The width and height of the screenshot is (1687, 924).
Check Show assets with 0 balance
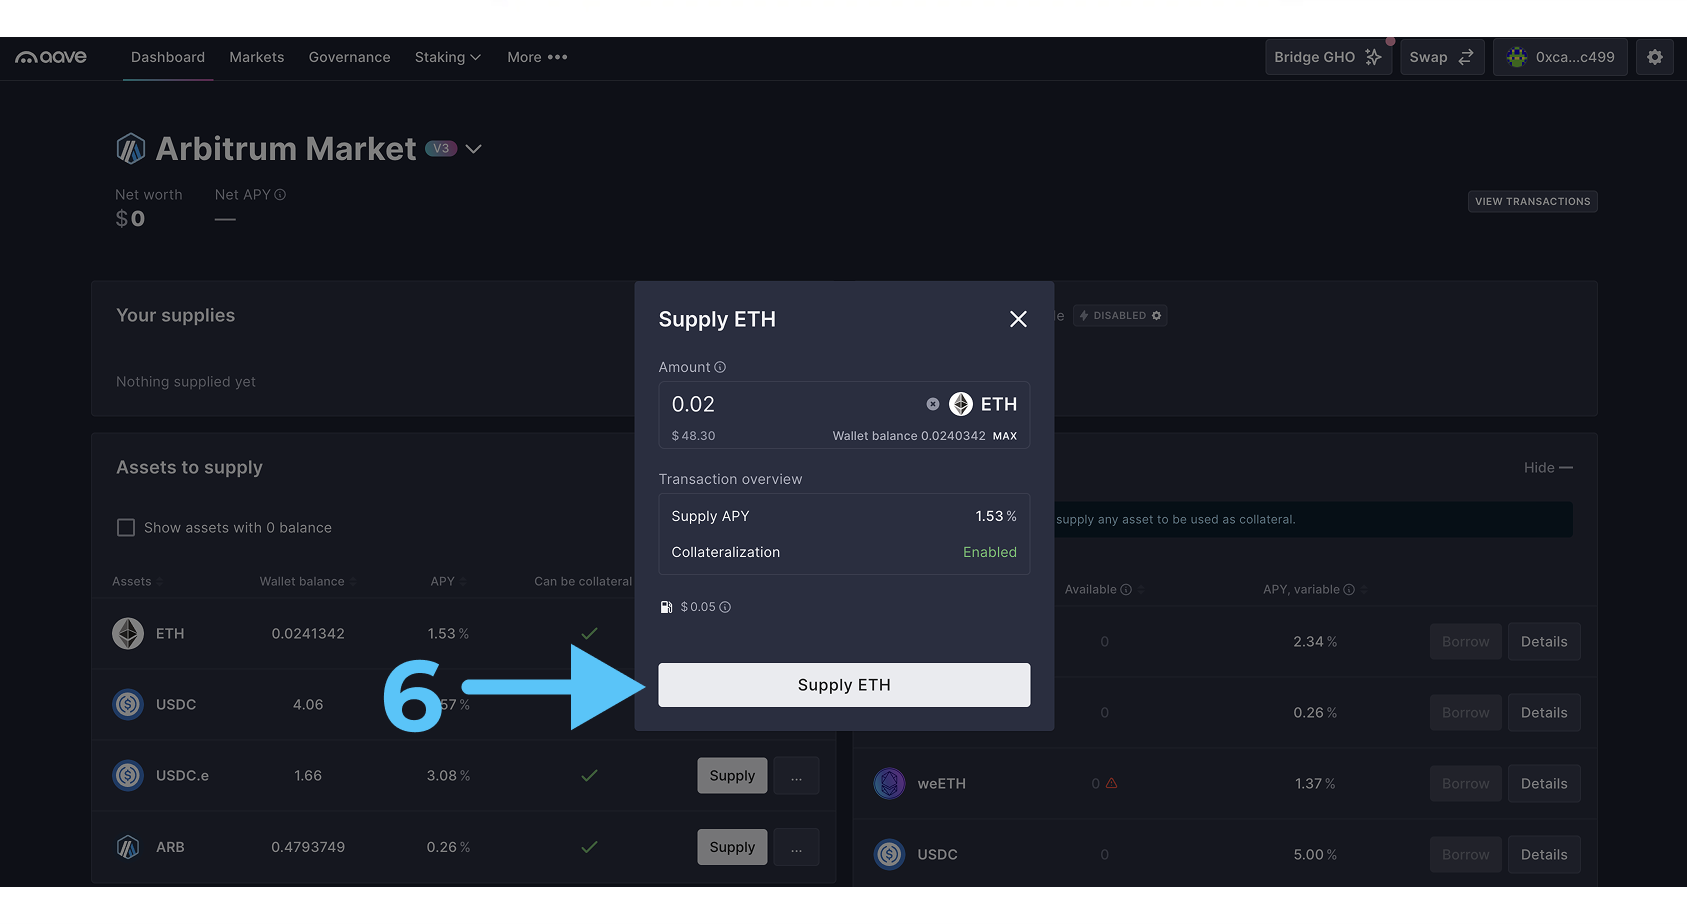[x=126, y=528]
